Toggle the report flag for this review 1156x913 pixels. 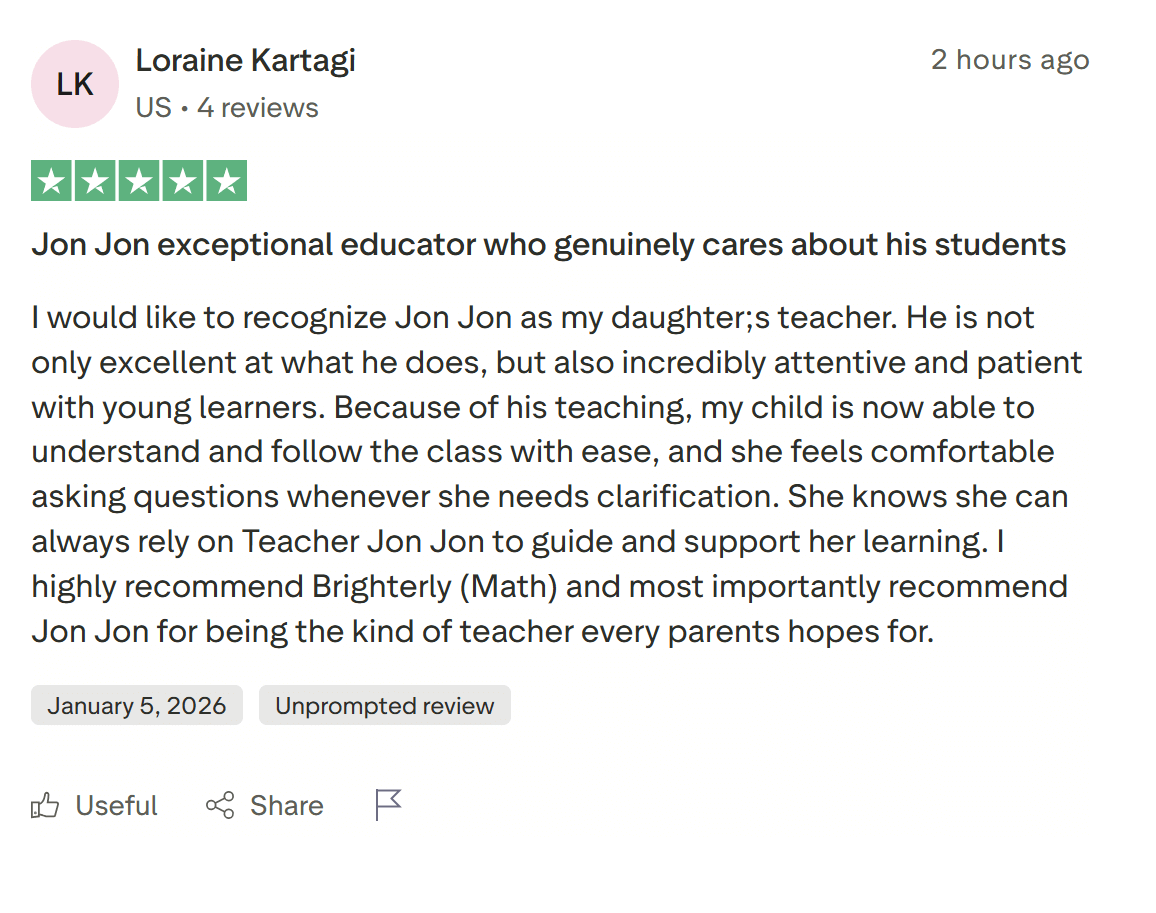pos(387,805)
